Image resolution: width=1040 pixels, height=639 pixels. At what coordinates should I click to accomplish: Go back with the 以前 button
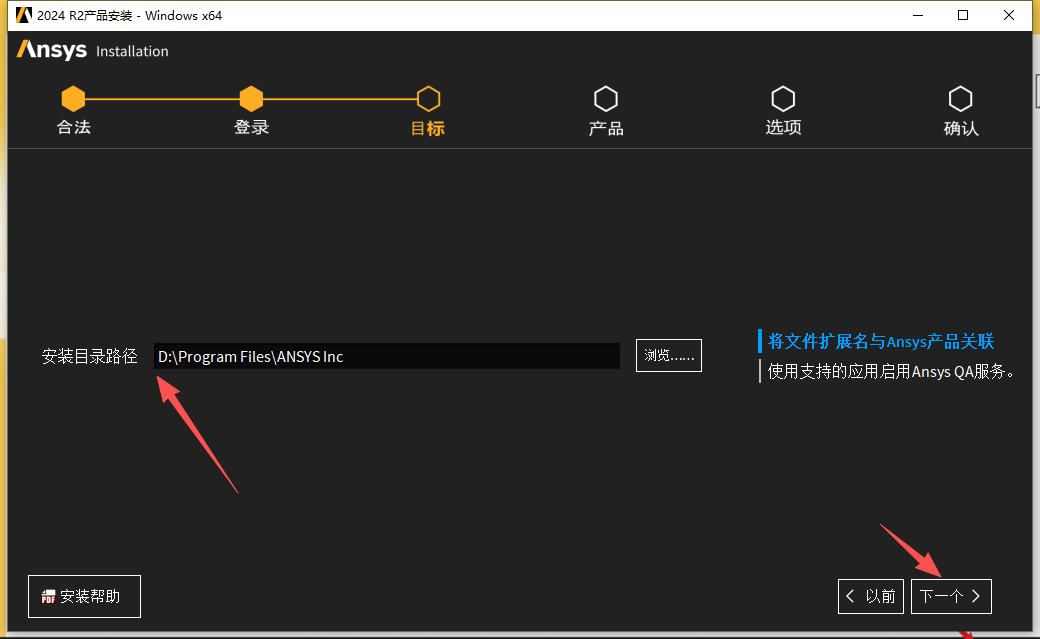pyautogui.click(x=871, y=596)
